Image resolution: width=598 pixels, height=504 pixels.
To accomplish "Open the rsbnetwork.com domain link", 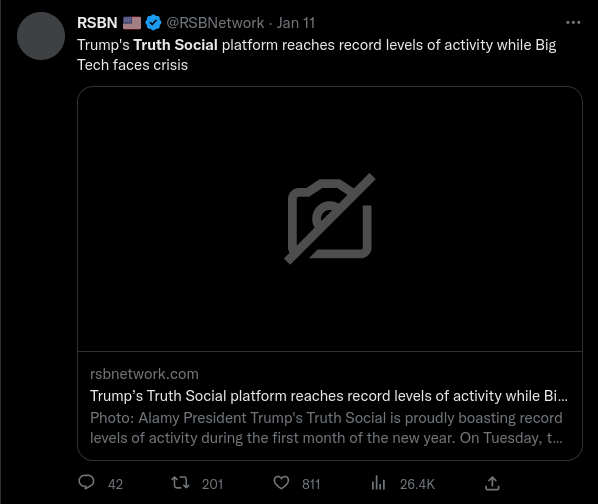I will coord(144,374).
